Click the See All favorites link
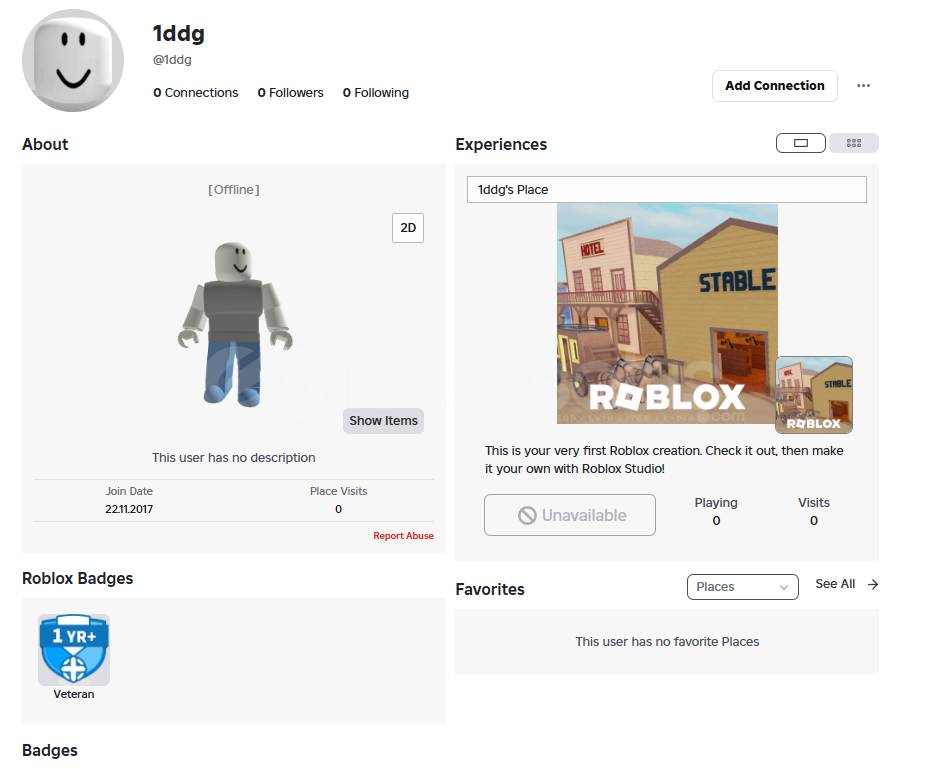Screen dimensions: 942x769 pos(835,584)
